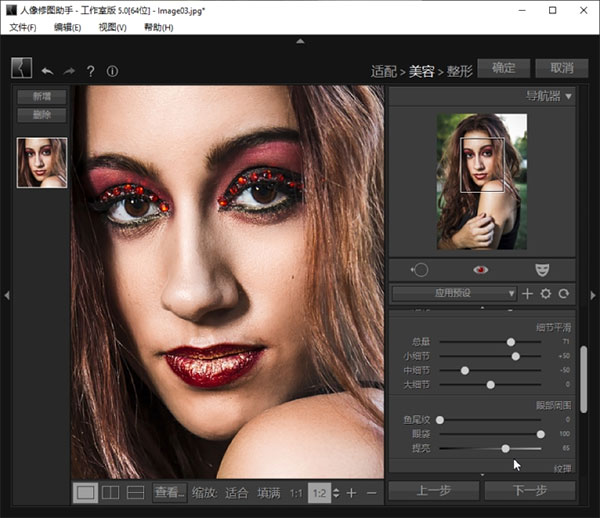The height and width of the screenshot is (518, 600).
Task: Collapse the 导航器 navigator panel
Action: click(x=569, y=96)
